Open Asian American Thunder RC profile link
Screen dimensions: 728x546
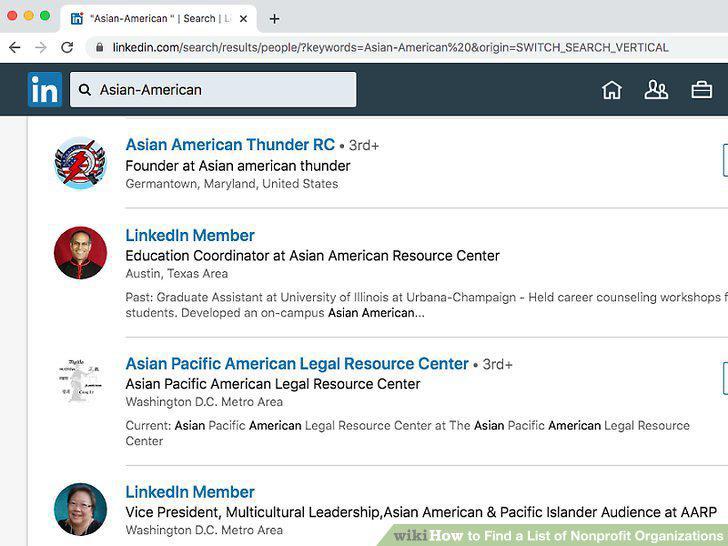coord(230,144)
